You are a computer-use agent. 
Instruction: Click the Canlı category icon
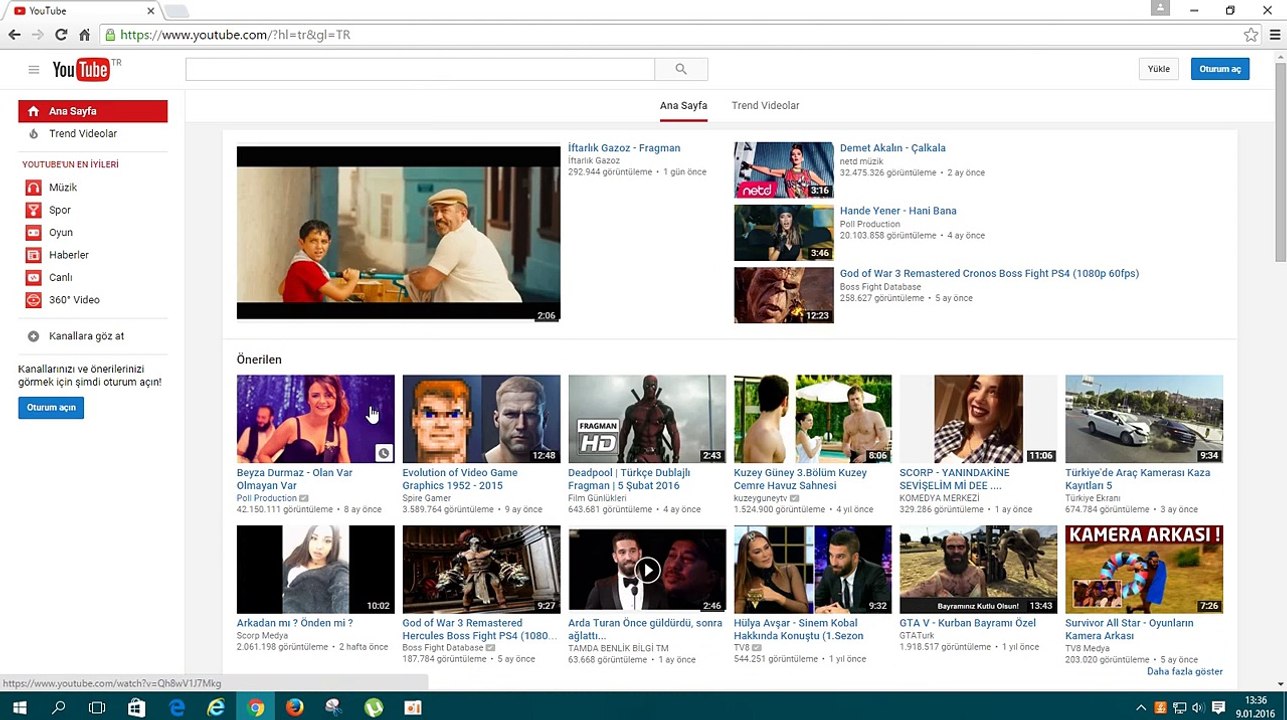[x=33, y=277]
